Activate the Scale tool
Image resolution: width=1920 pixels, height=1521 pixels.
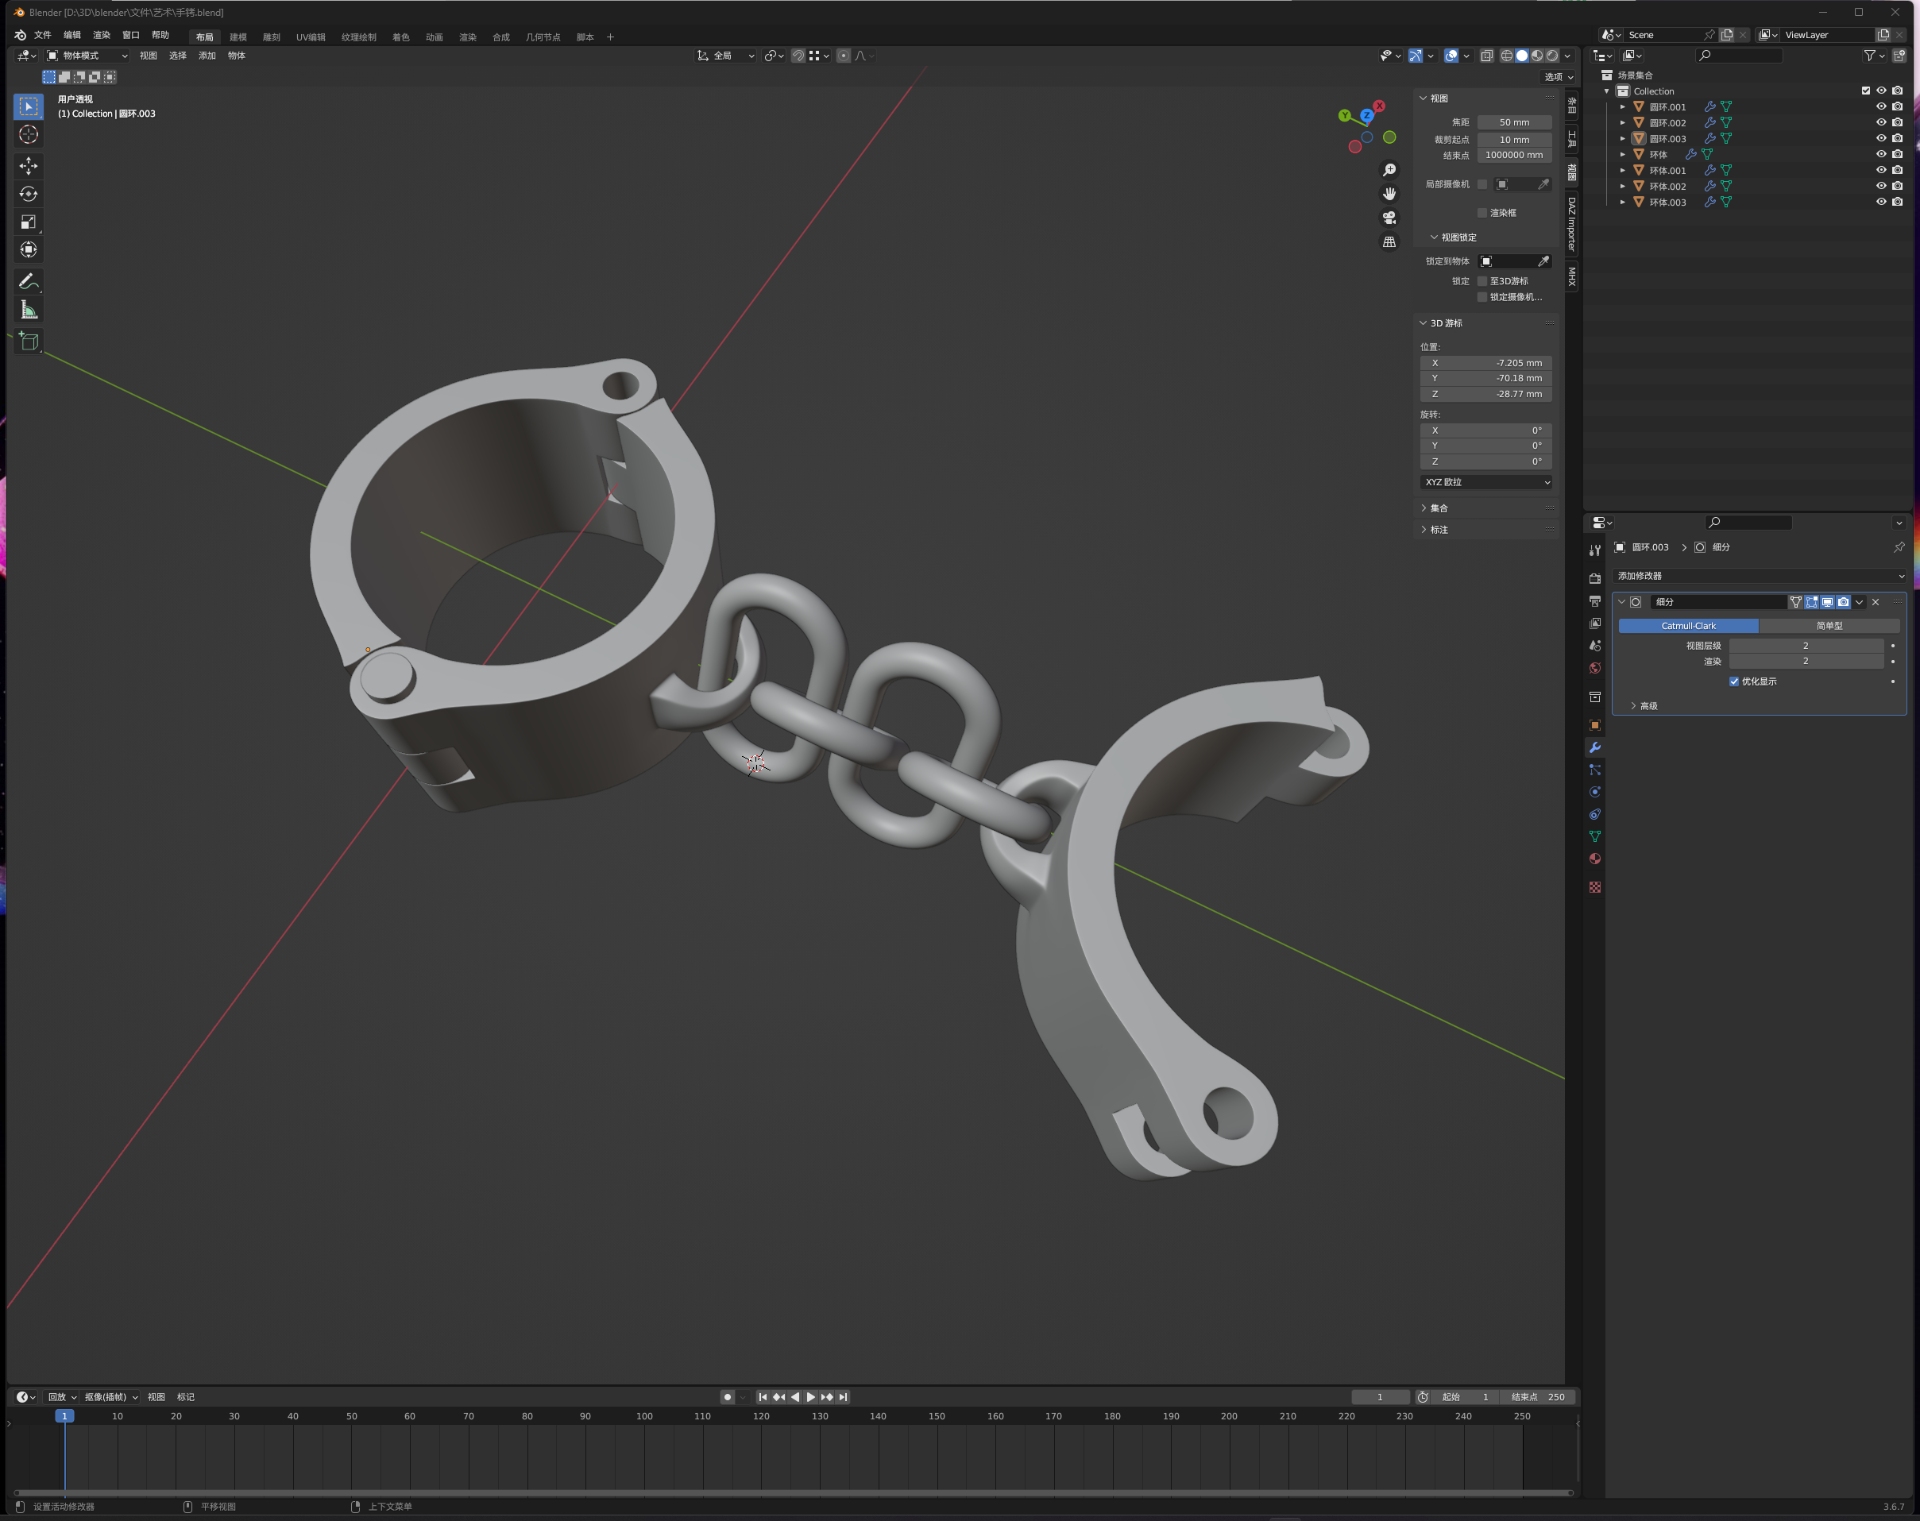[x=28, y=222]
